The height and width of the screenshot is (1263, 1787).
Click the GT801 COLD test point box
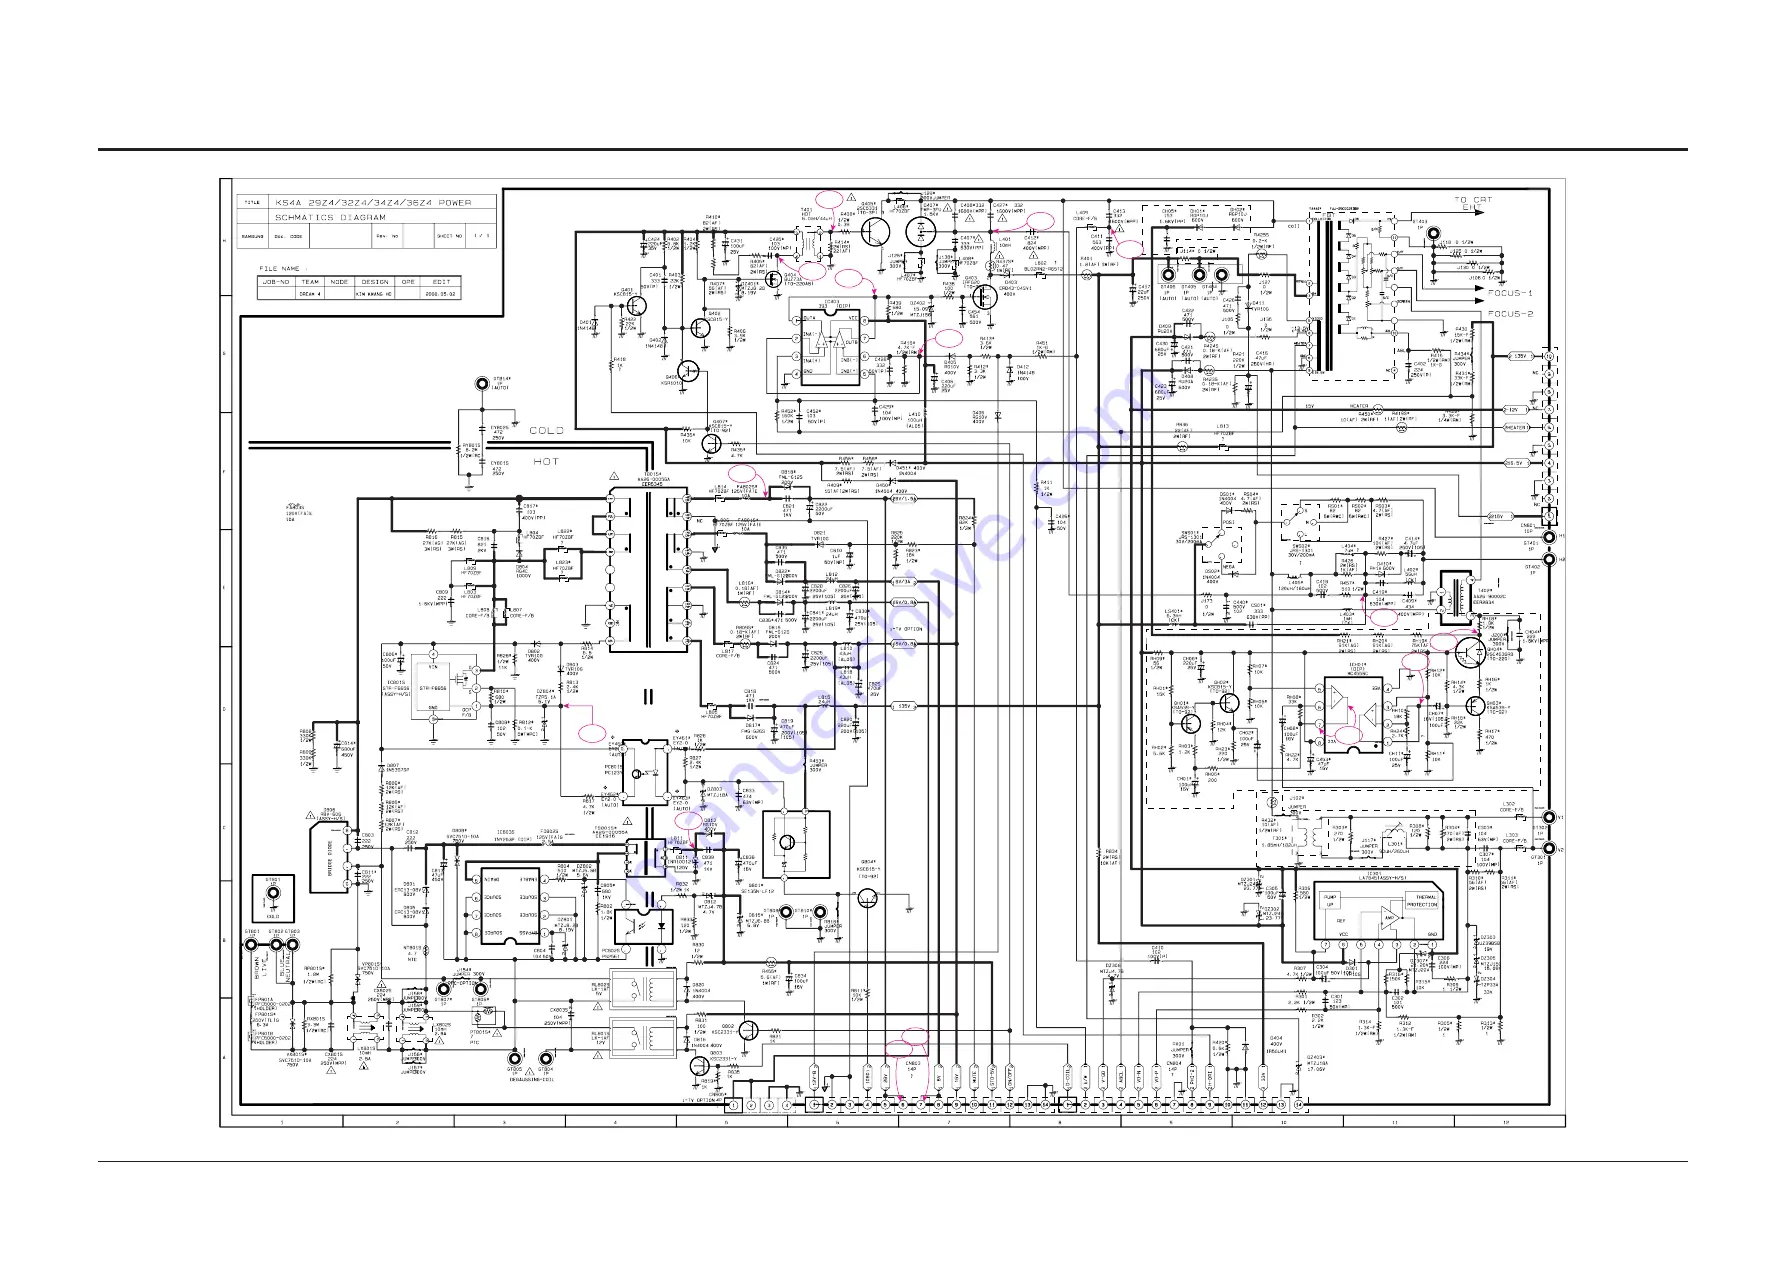[x=271, y=898]
